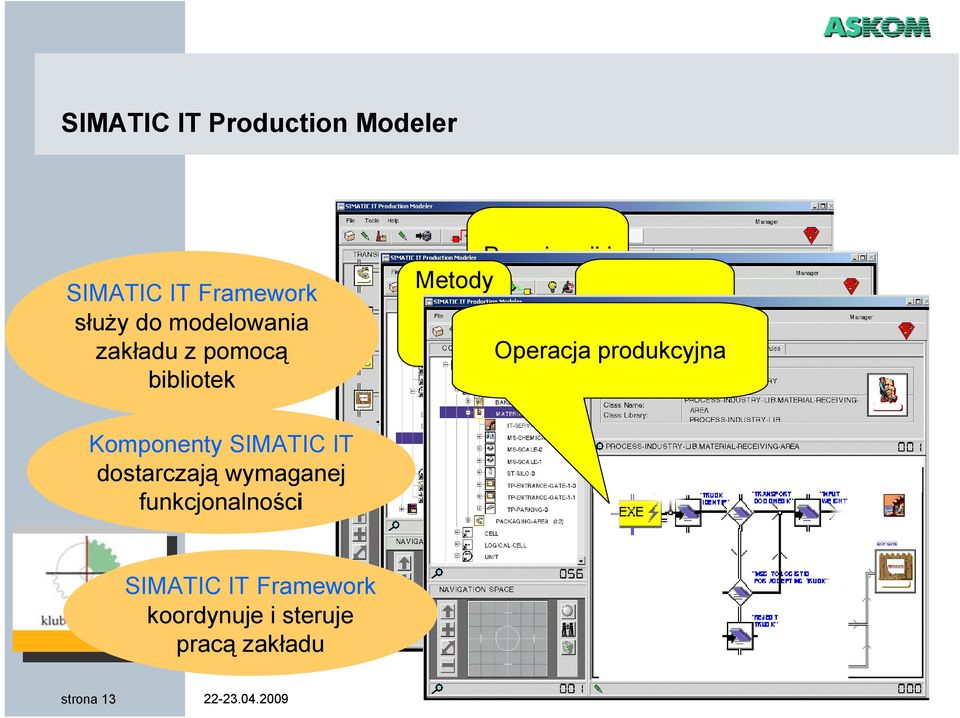The width and height of the screenshot is (960, 718).
Task: Click the small orange gear picture in diagram
Action: pos(894,506)
